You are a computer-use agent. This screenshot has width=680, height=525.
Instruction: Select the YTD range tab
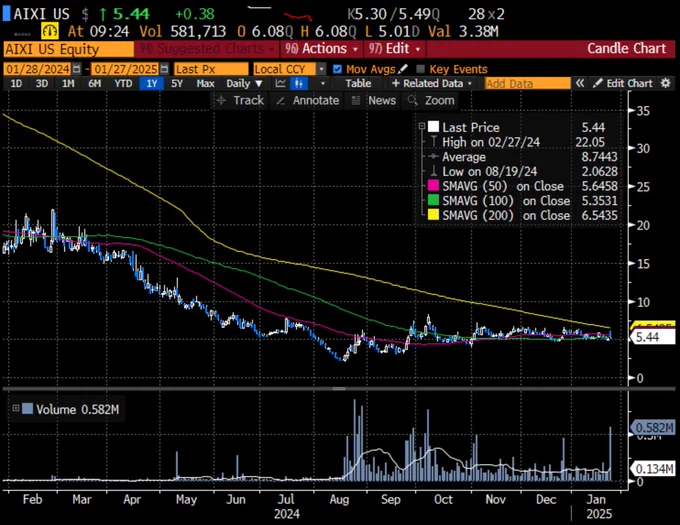click(x=123, y=83)
